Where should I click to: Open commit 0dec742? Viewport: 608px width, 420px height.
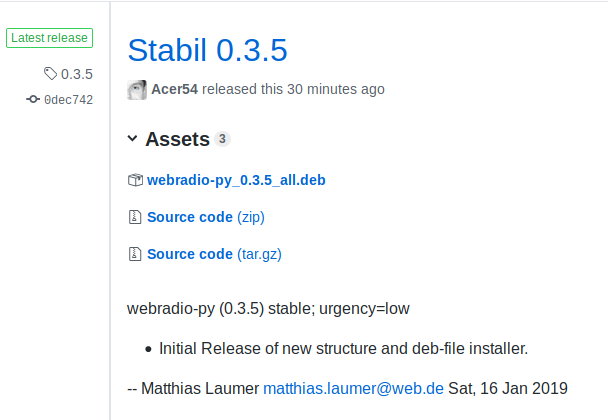[x=69, y=100]
